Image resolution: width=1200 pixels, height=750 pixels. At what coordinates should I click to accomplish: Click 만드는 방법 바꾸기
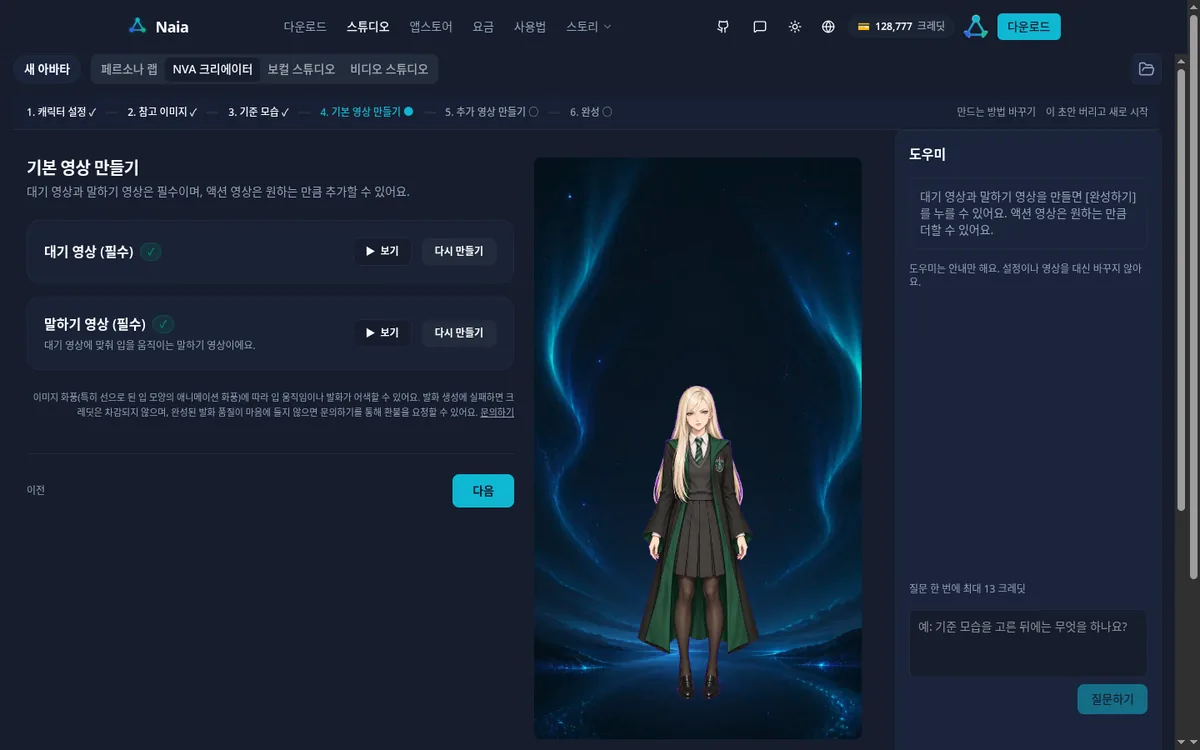[x=996, y=112]
